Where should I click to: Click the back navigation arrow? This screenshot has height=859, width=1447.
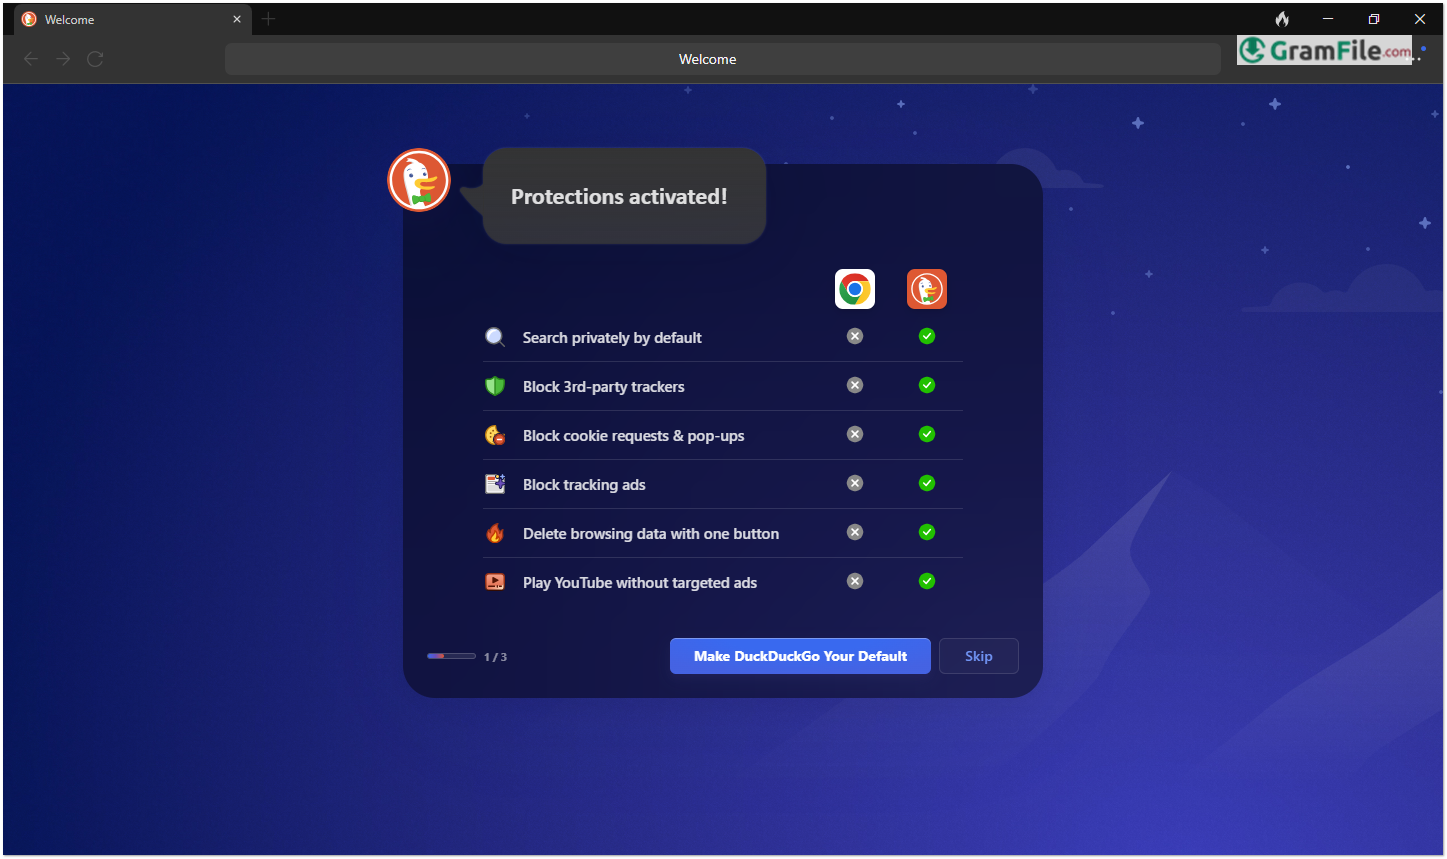point(31,59)
